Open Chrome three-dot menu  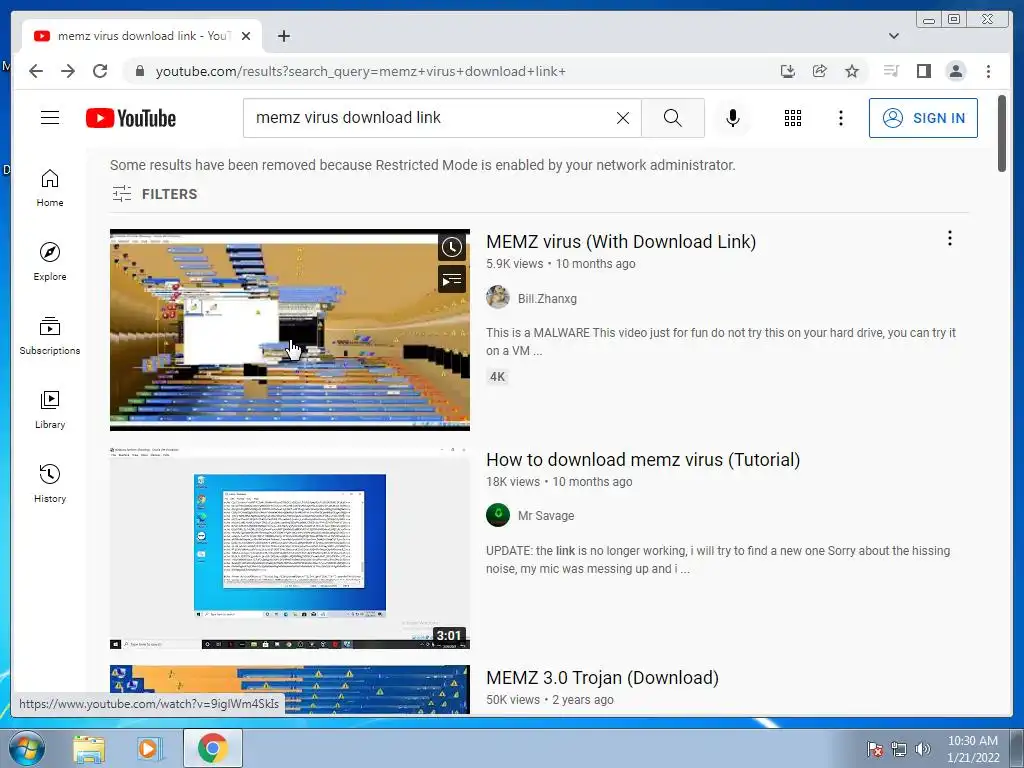click(x=988, y=71)
